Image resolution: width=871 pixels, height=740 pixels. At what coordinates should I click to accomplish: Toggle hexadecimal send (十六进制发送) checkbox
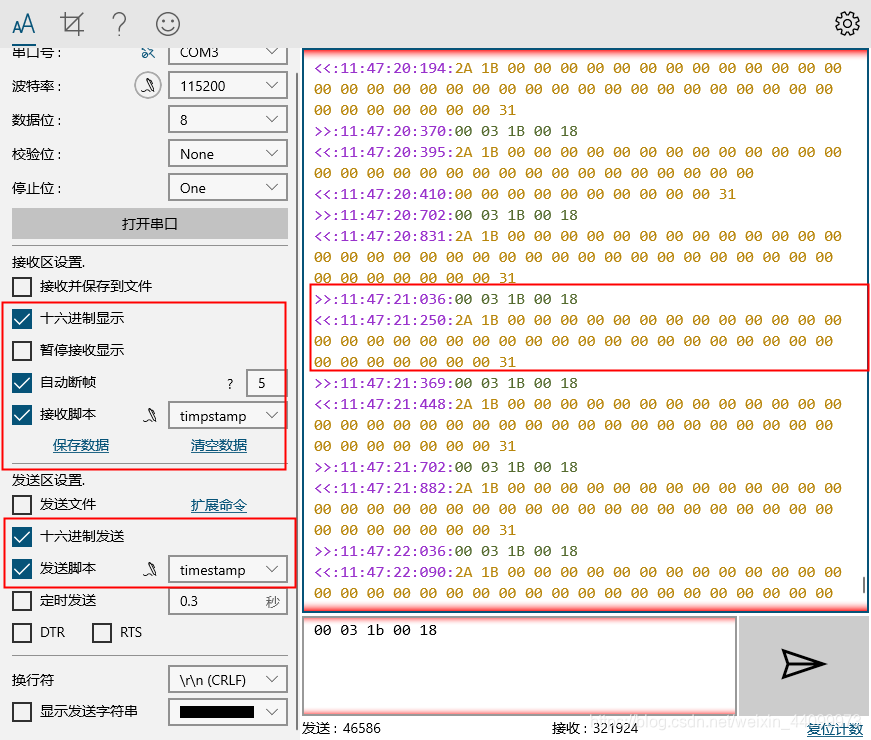pos(22,537)
